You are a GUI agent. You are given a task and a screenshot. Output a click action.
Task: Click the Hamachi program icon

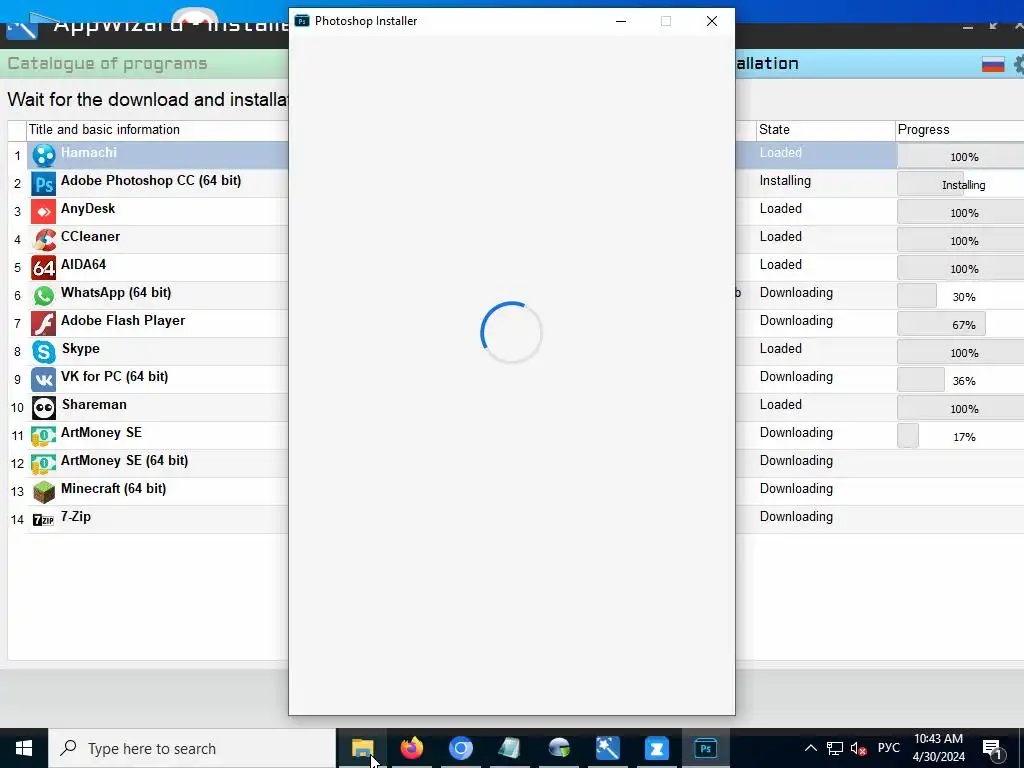click(44, 155)
